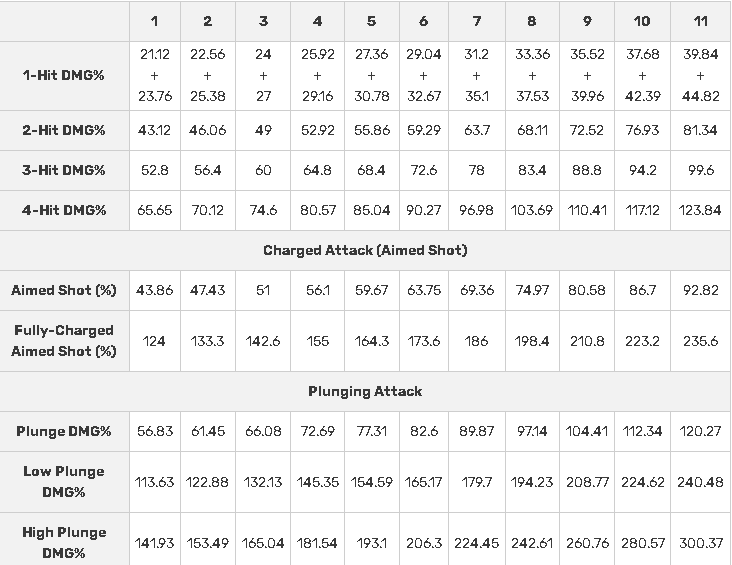Select the High Plunge DMG% row label
This screenshot has height=565, width=732.
[64, 543]
